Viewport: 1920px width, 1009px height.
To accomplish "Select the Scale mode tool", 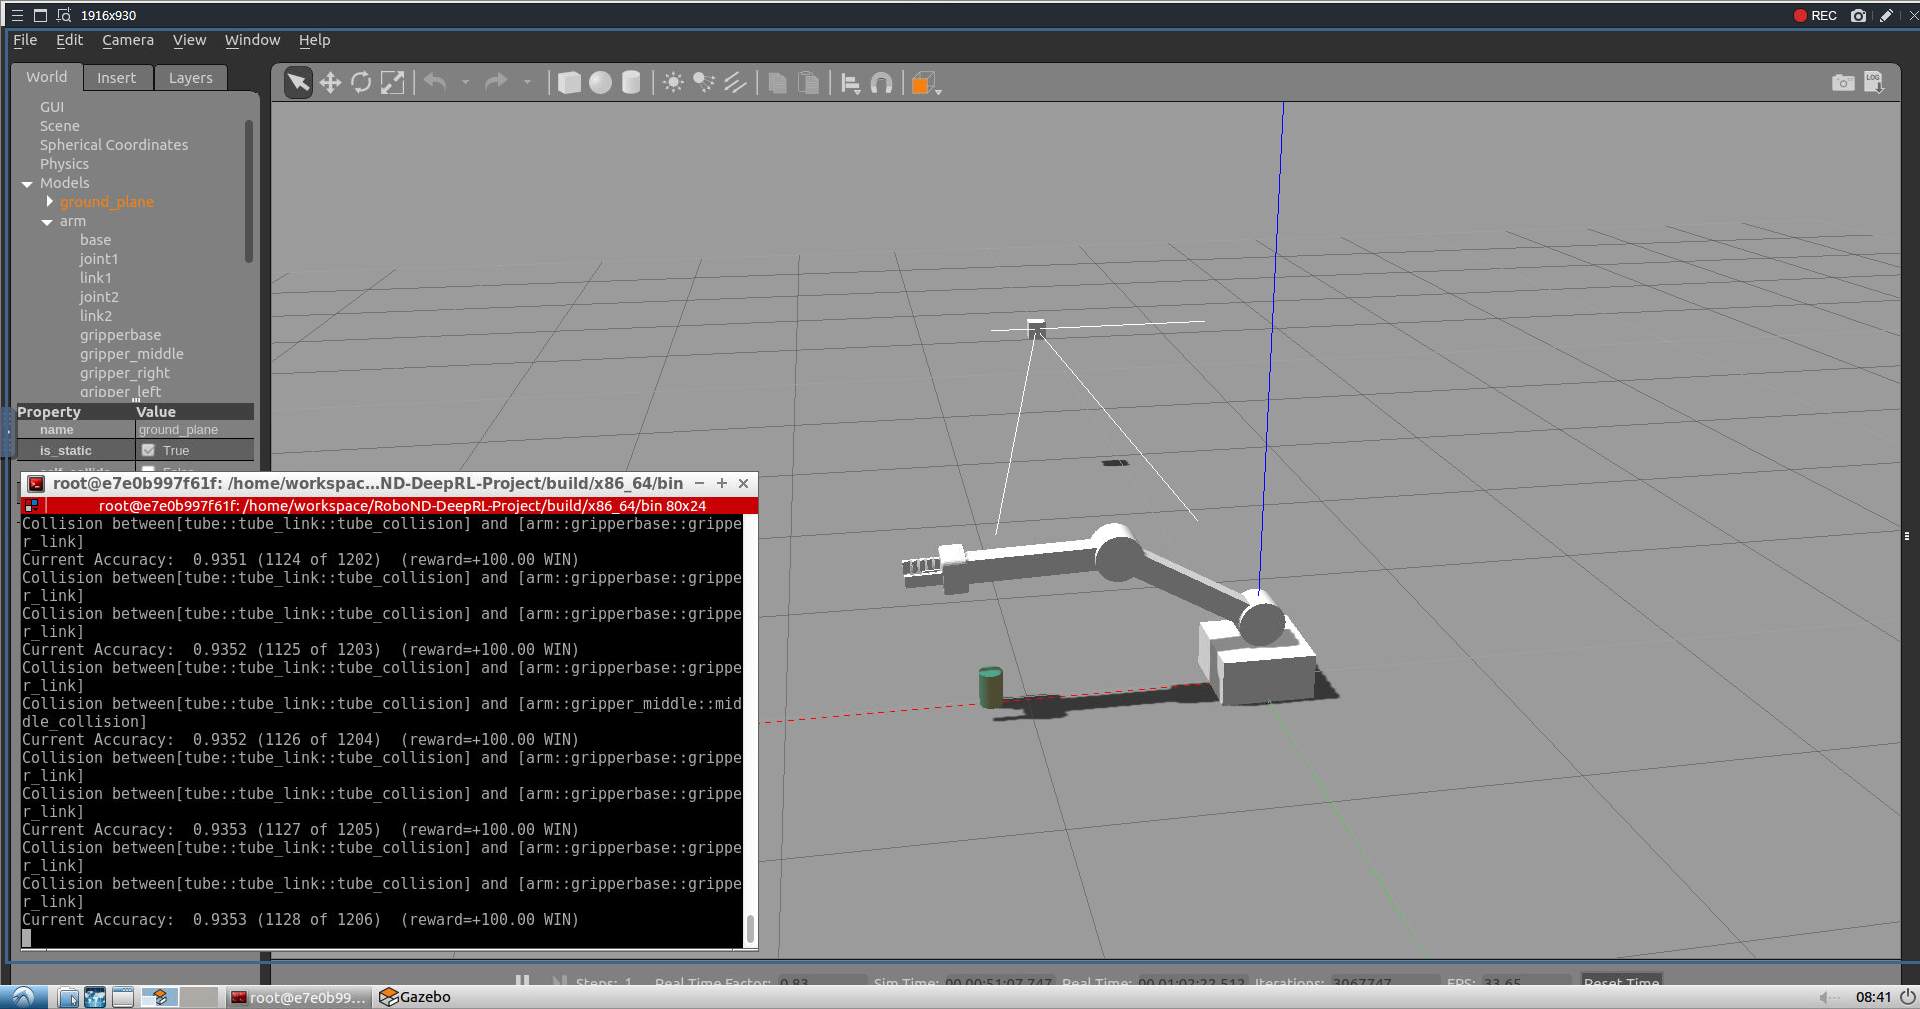I will pyautogui.click(x=392, y=83).
